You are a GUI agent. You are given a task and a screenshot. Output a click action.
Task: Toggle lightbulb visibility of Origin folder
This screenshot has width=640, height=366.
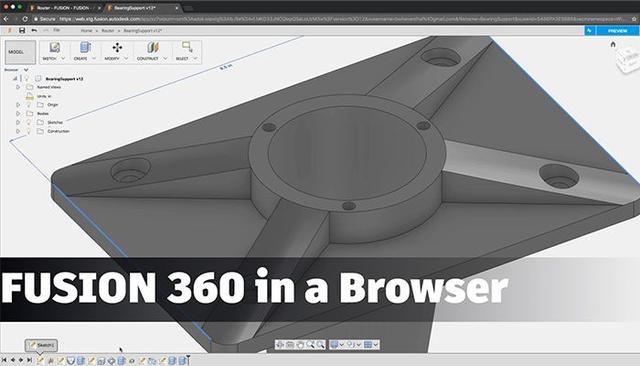29,105
